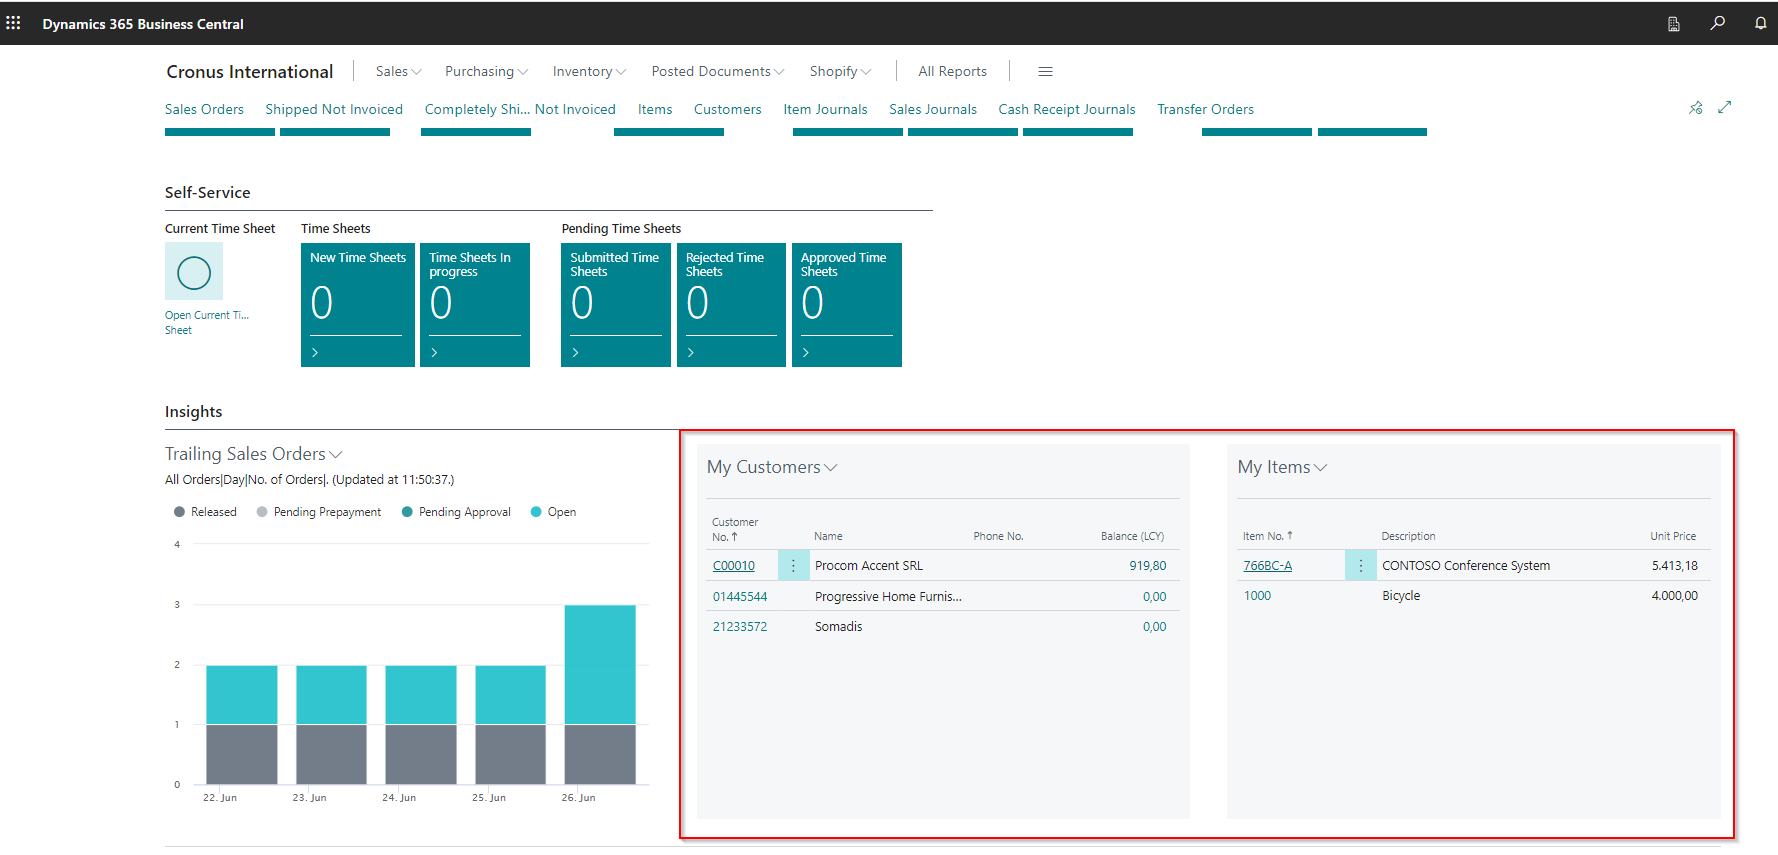The width and height of the screenshot is (1778, 855).
Task: Open the row menu for item 766BC-A
Action: tap(1360, 565)
